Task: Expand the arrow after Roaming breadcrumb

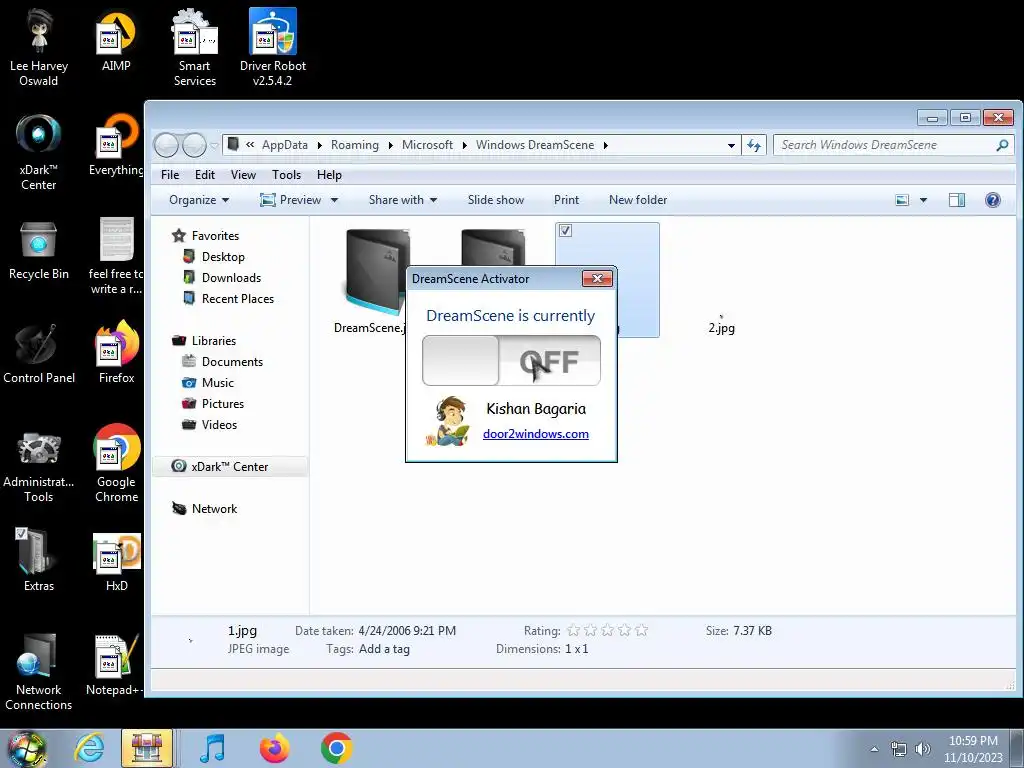Action: (391, 145)
